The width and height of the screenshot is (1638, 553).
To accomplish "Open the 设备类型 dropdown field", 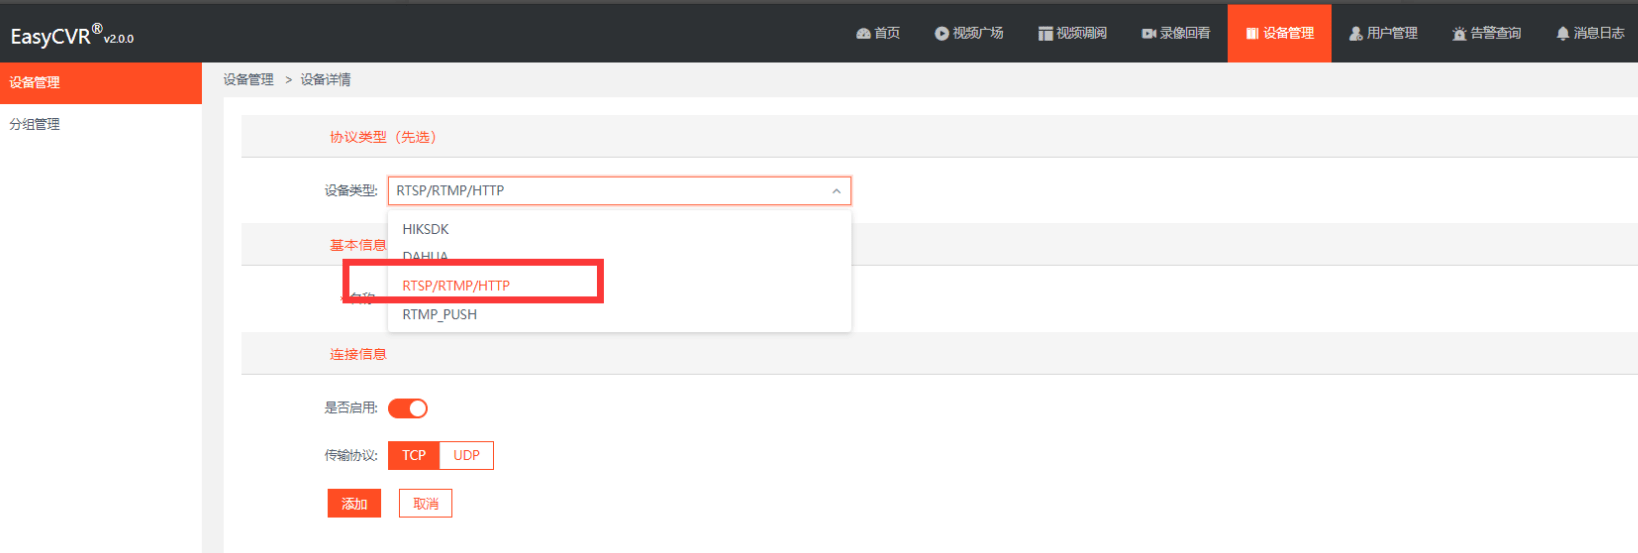I will click(x=619, y=191).
